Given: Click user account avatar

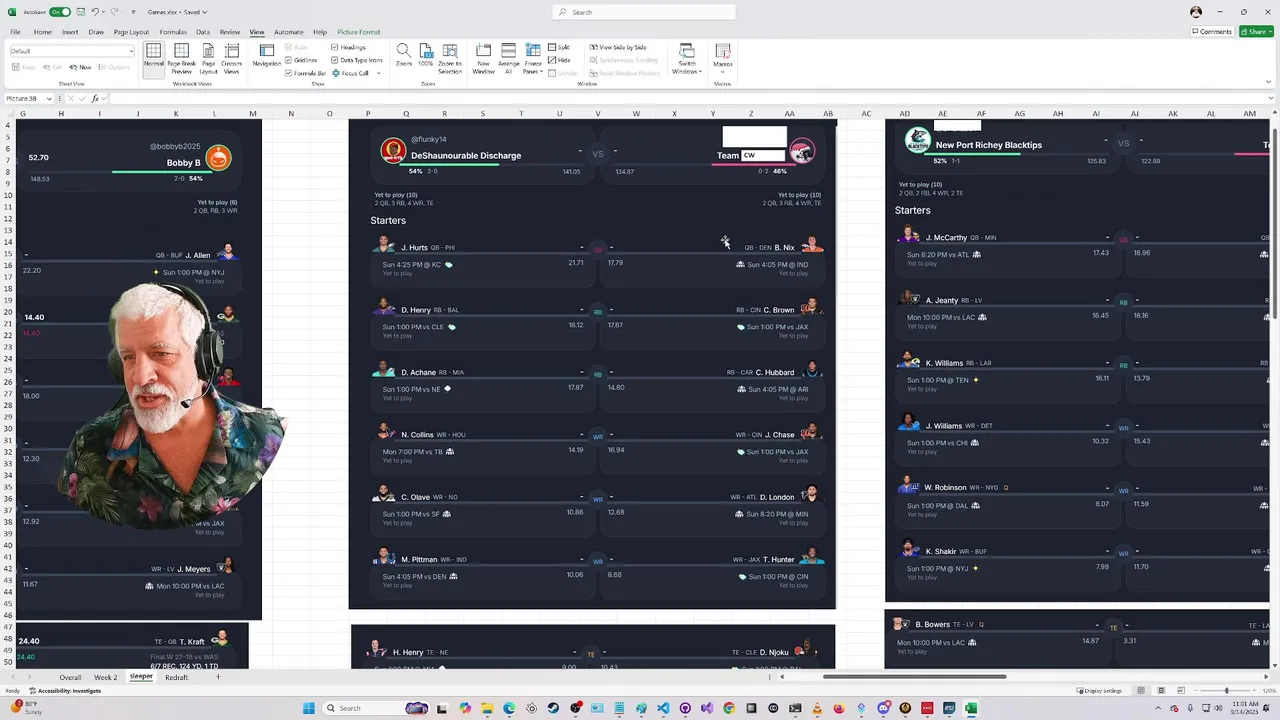Looking at the screenshot, I should coord(1196,12).
